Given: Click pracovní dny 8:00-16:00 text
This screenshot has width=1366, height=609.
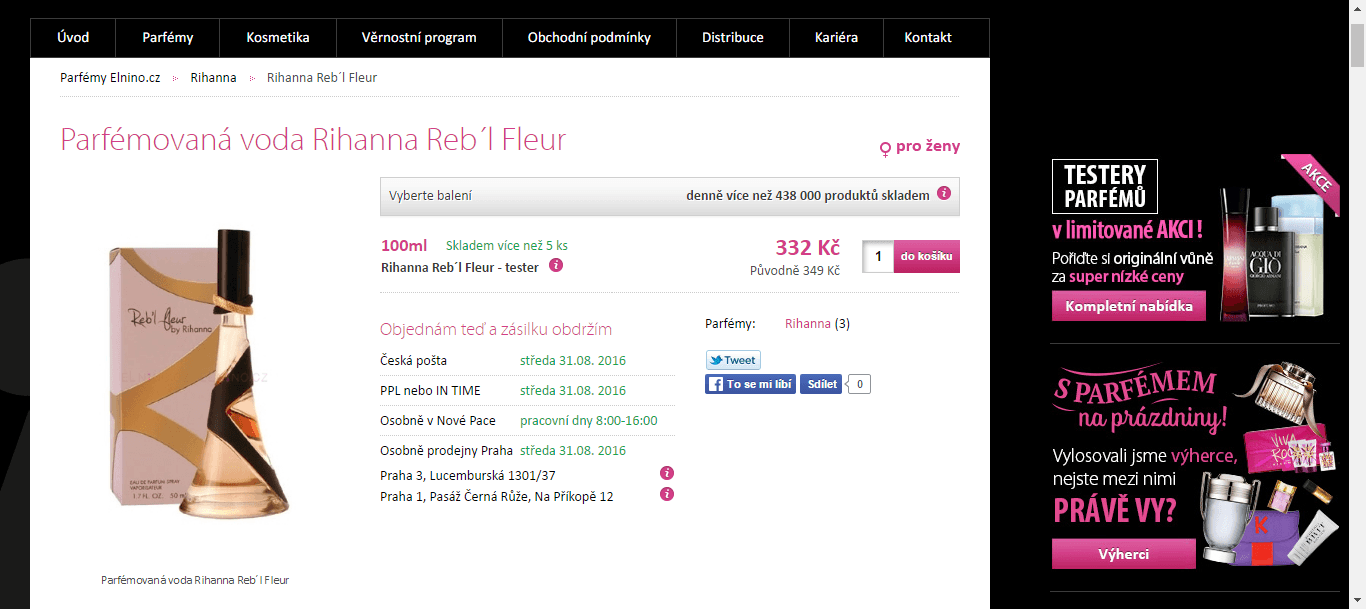Looking at the screenshot, I should coord(589,420).
